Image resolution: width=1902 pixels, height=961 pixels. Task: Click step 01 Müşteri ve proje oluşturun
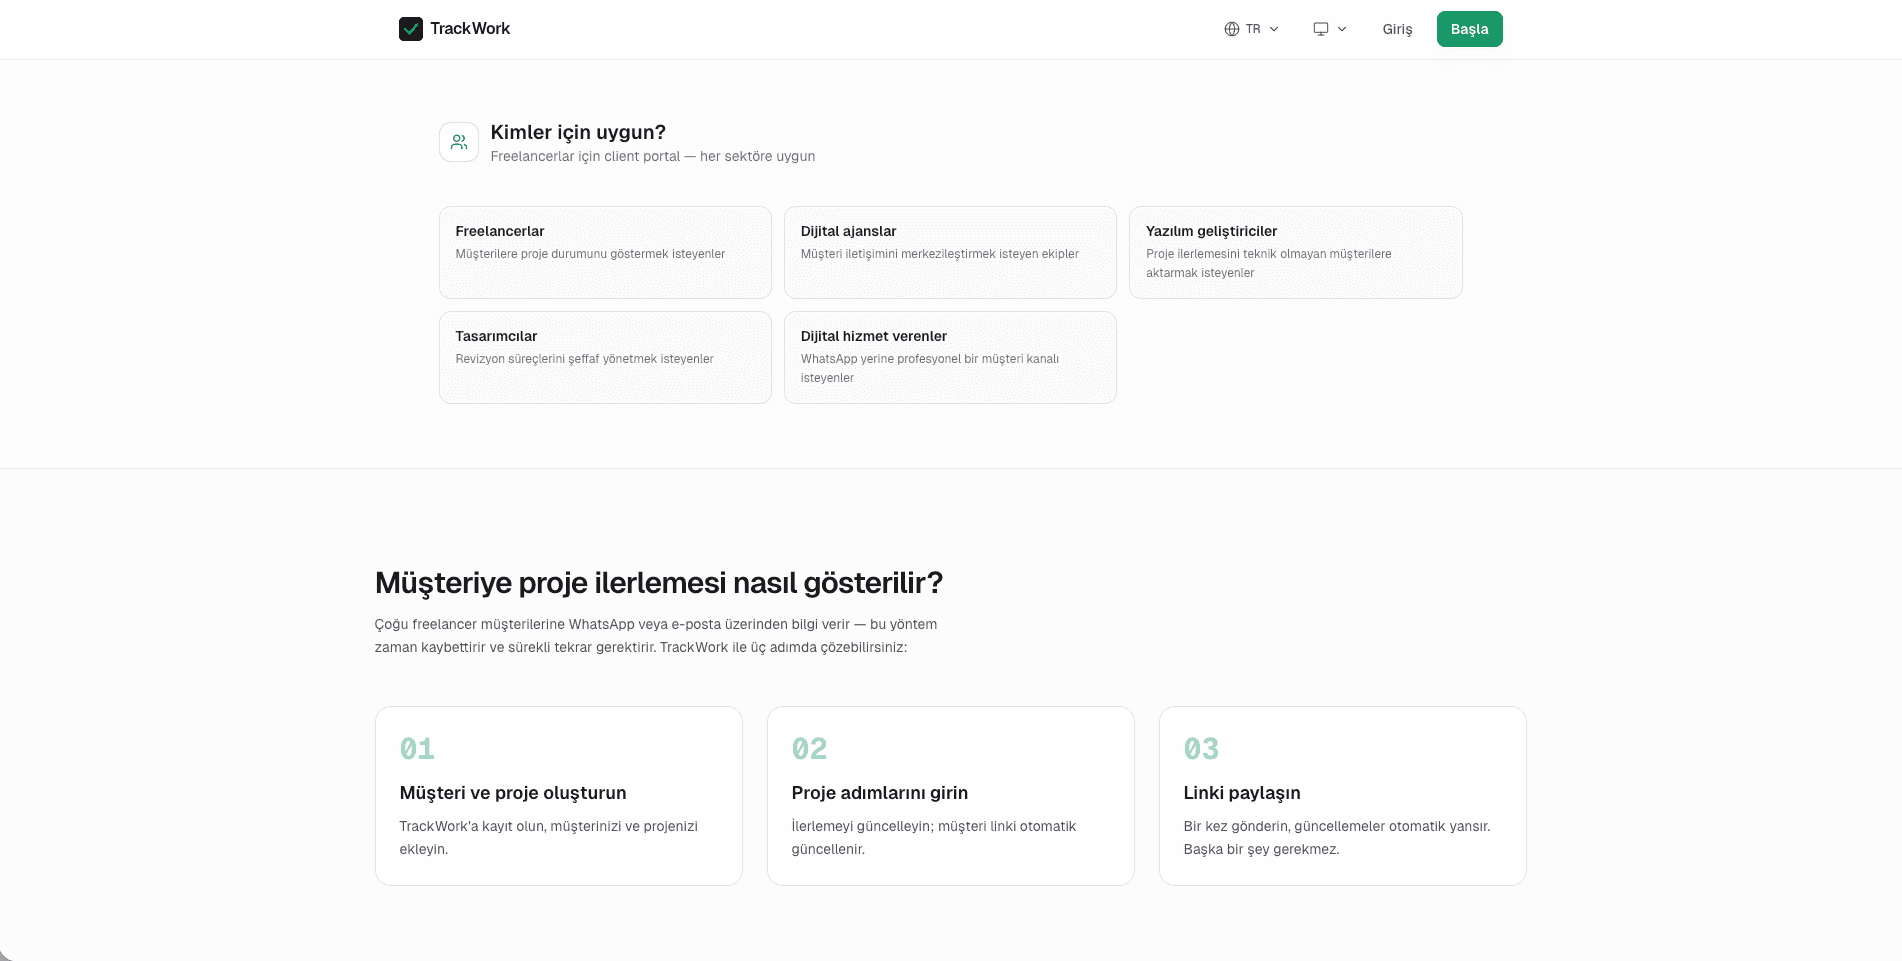pos(558,796)
